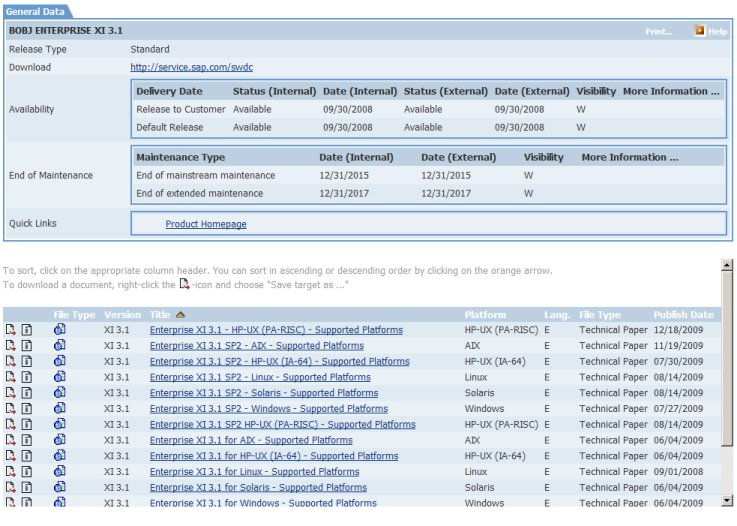Open Enterprise XI 3.1 - HP-UX (PA-RISC) Supported Platforms
Screen dimensions: 737x526
coord(276,330)
